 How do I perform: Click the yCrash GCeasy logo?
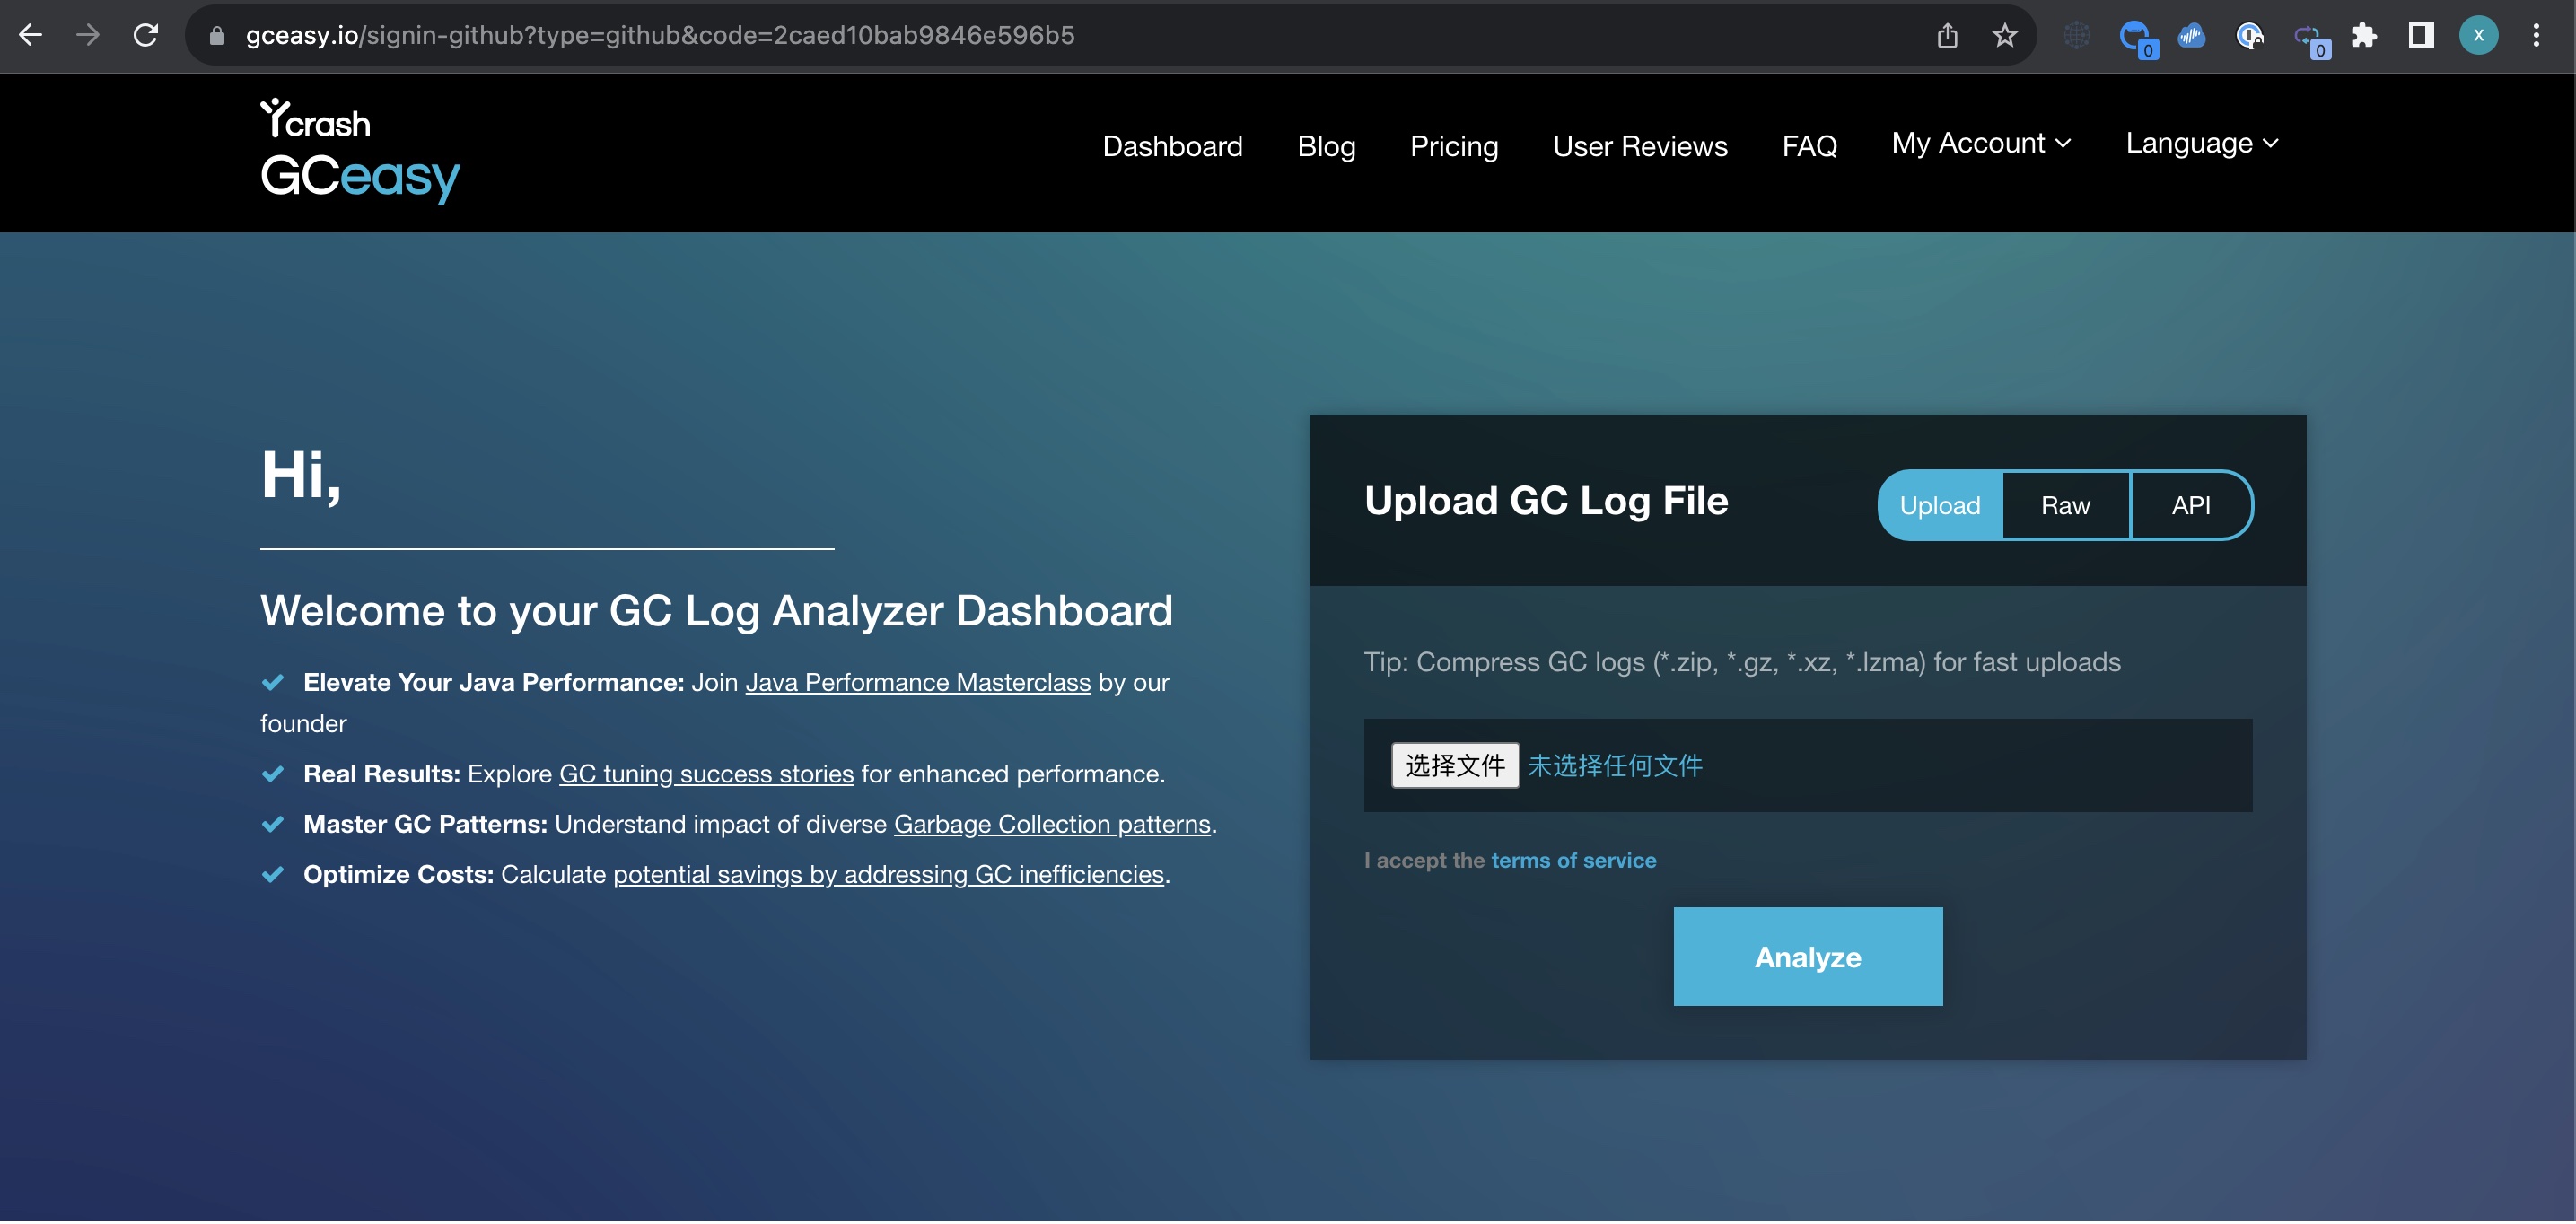360,151
